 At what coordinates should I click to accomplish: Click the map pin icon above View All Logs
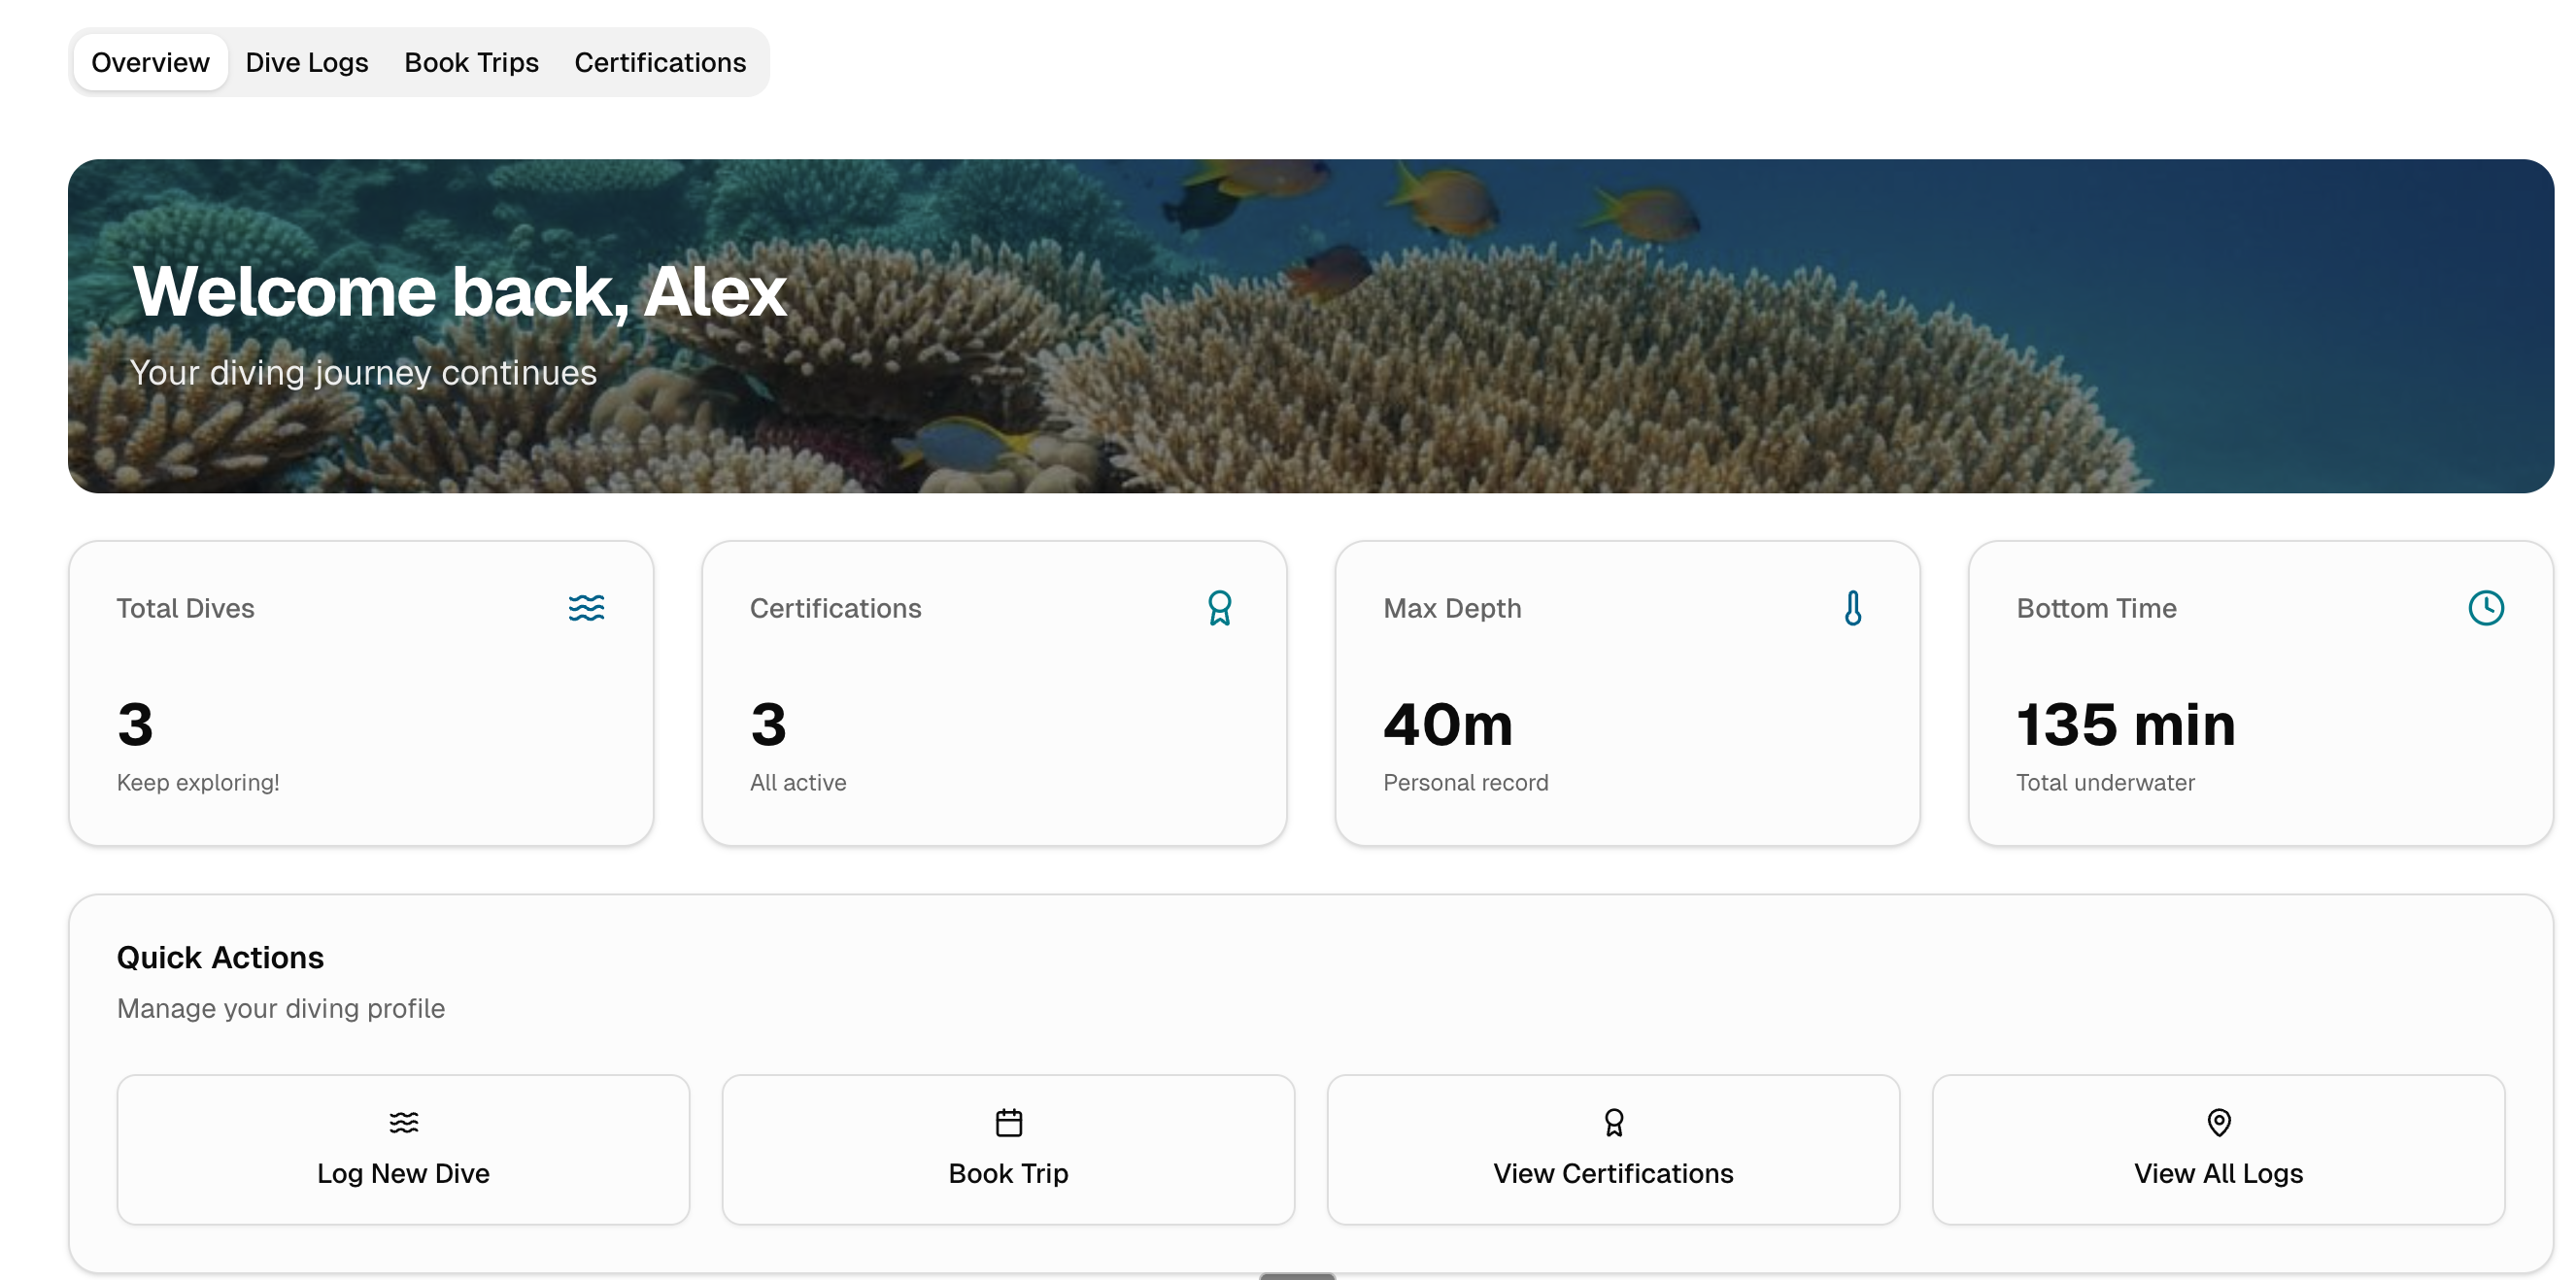(x=2219, y=1122)
